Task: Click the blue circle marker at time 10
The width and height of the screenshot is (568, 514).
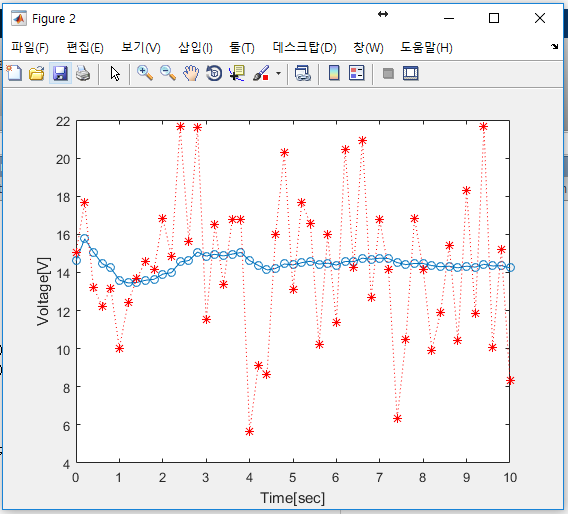Action: (x=510, y=268)
